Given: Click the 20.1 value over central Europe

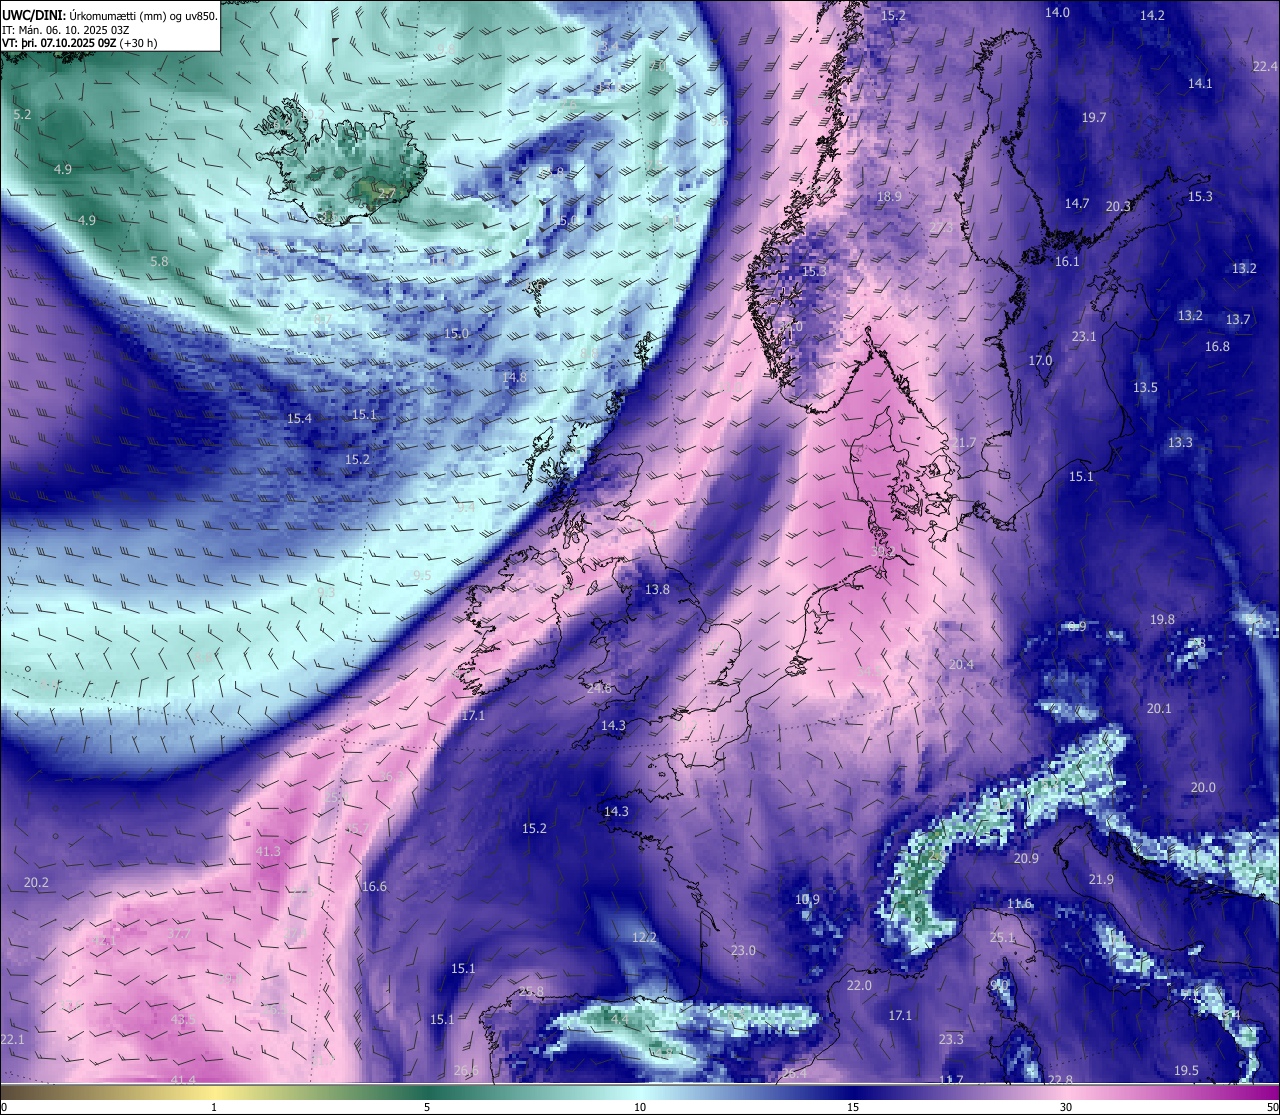Looking at the screenshot, I should click(1158, 708).
